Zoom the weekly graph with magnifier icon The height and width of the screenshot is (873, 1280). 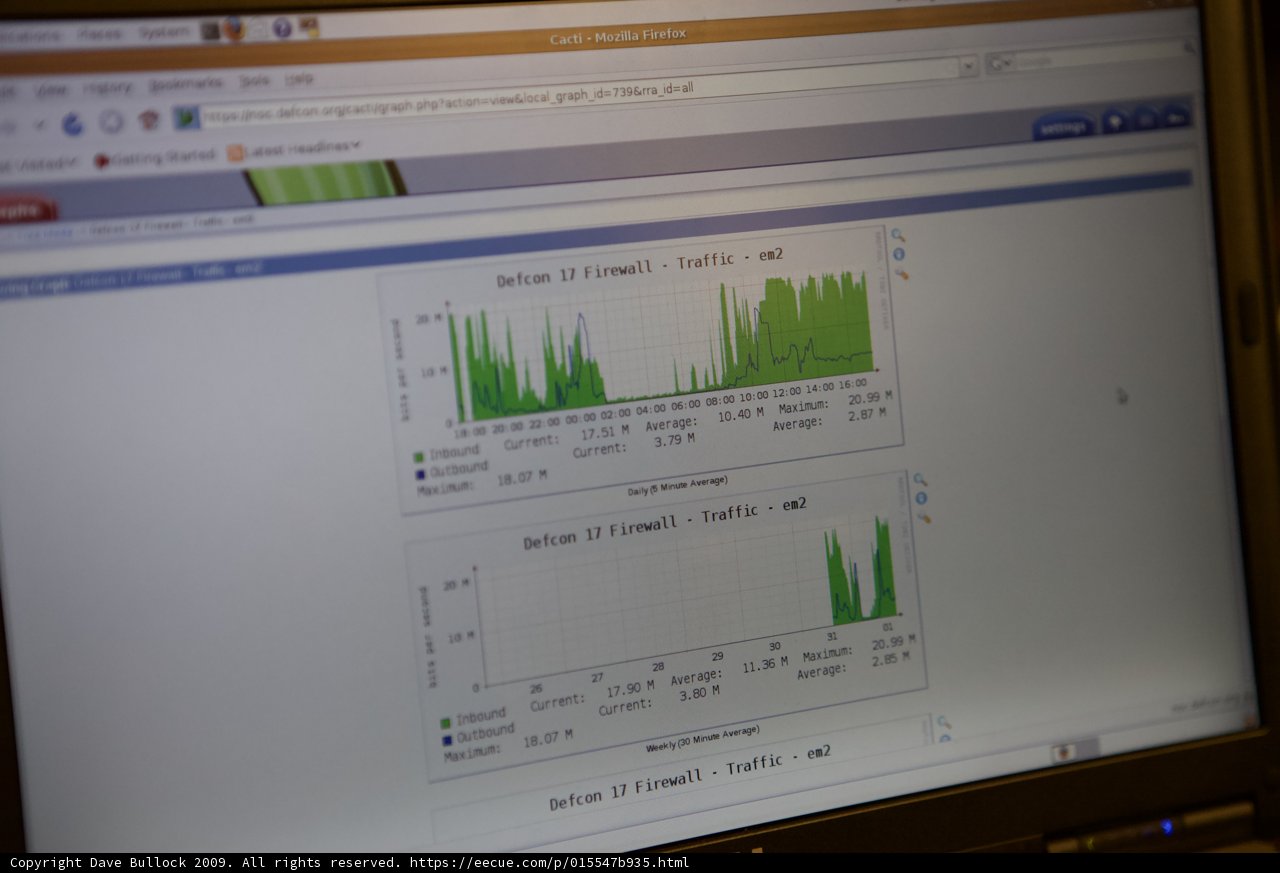919,480
